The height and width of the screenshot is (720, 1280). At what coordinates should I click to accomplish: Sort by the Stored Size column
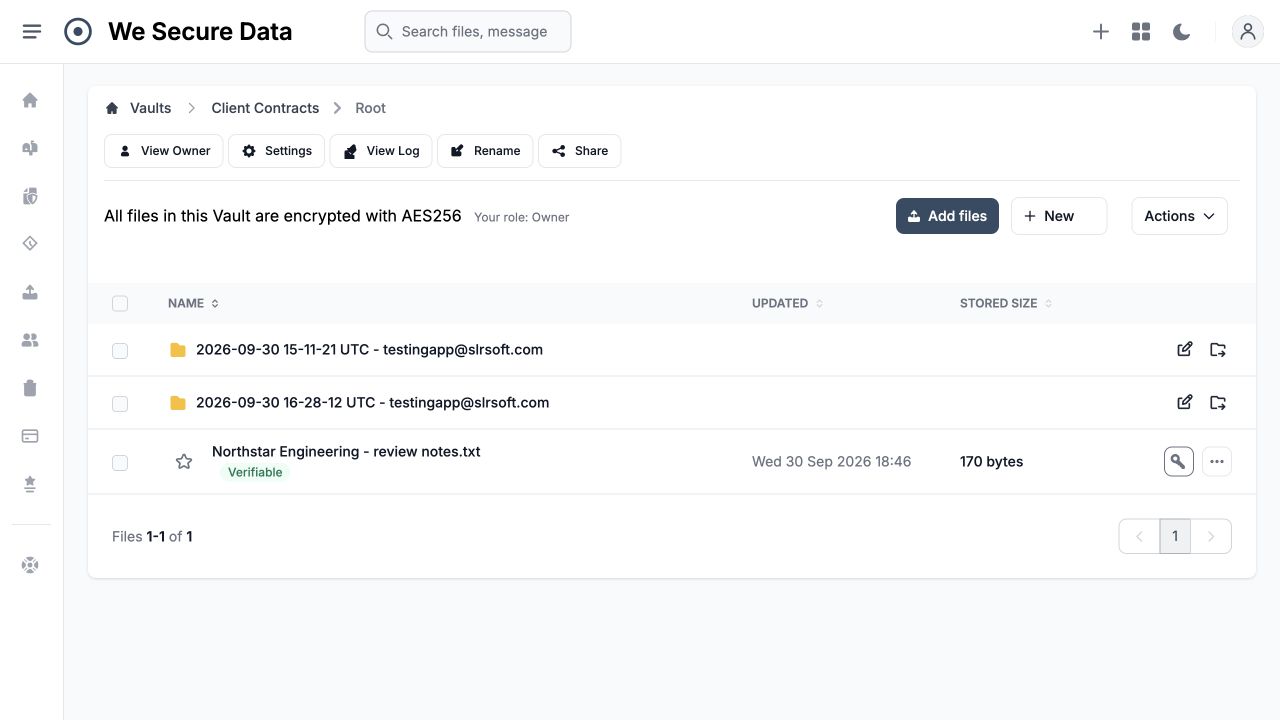(x=1006, y=303)
